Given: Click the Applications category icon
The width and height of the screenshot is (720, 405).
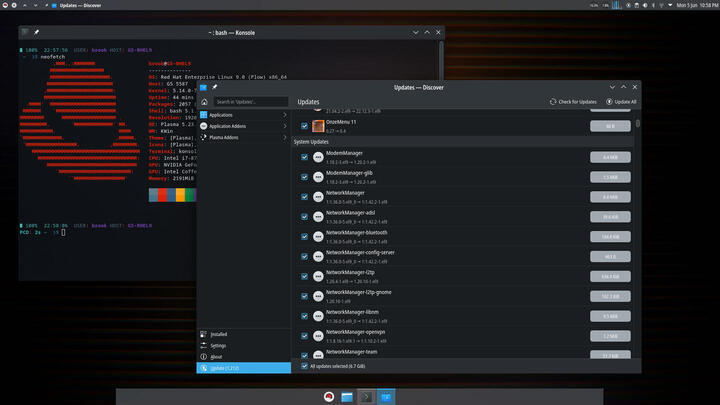Looking at the screenshot, I should [203, 115].
